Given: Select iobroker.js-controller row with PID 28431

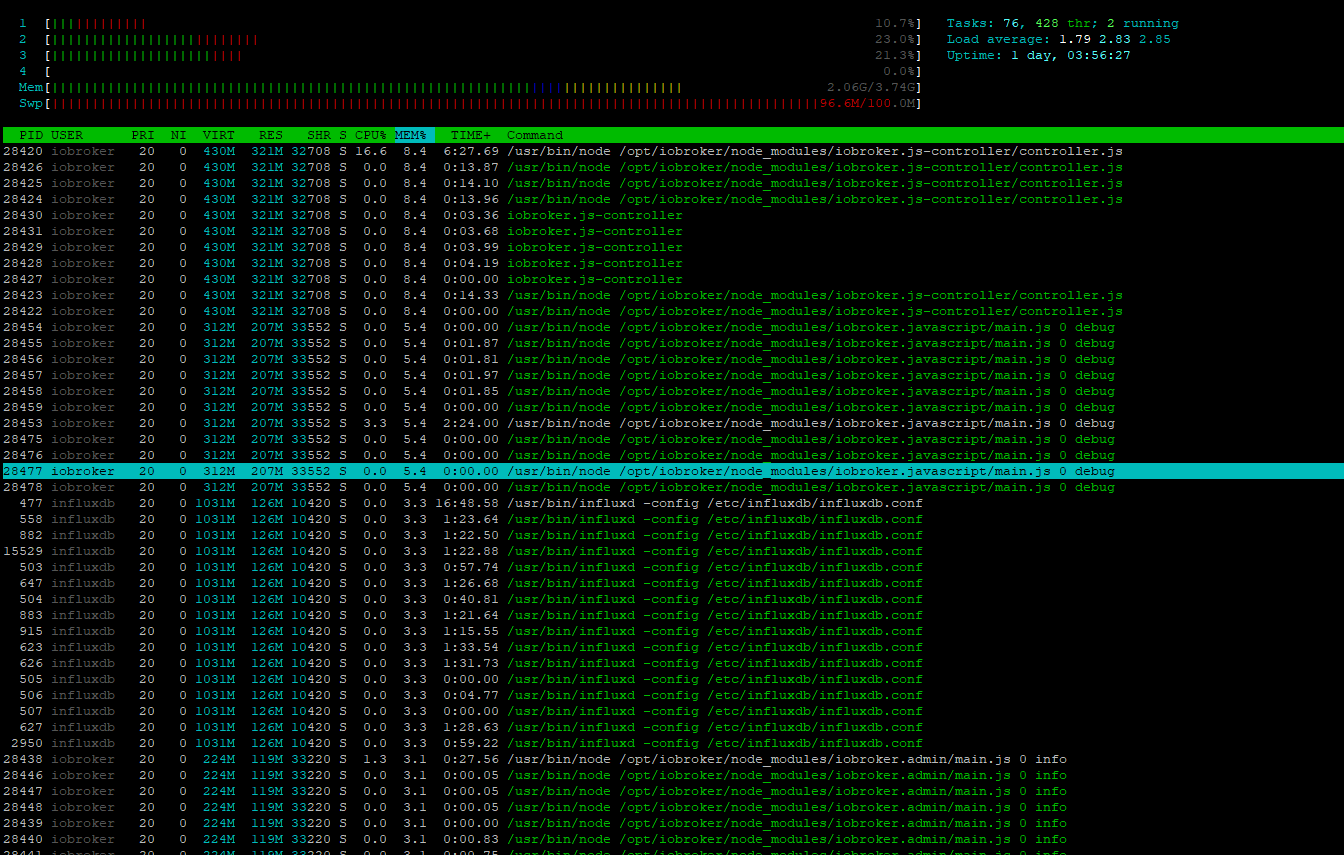Looking at the screenshot, I should click(x=672, y=231).
